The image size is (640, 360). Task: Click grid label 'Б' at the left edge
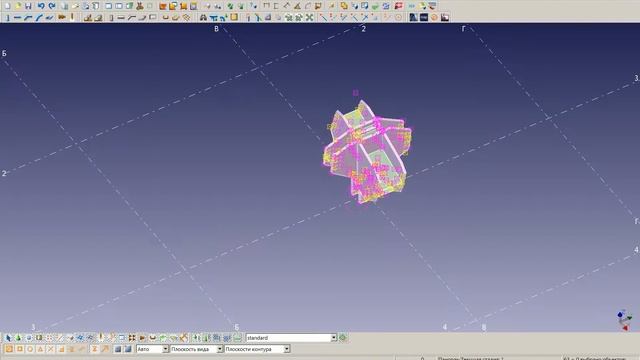pyautogui.click(x=4, y=53)
